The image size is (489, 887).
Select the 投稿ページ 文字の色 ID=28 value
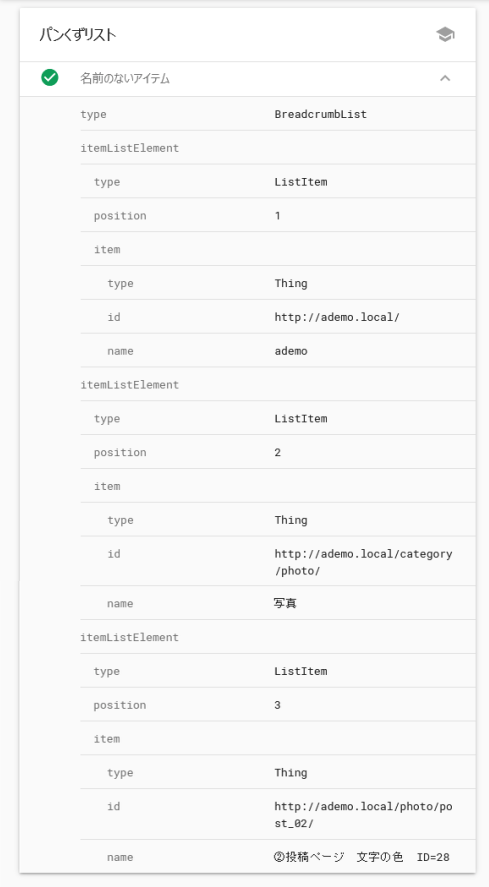point(362,857)
